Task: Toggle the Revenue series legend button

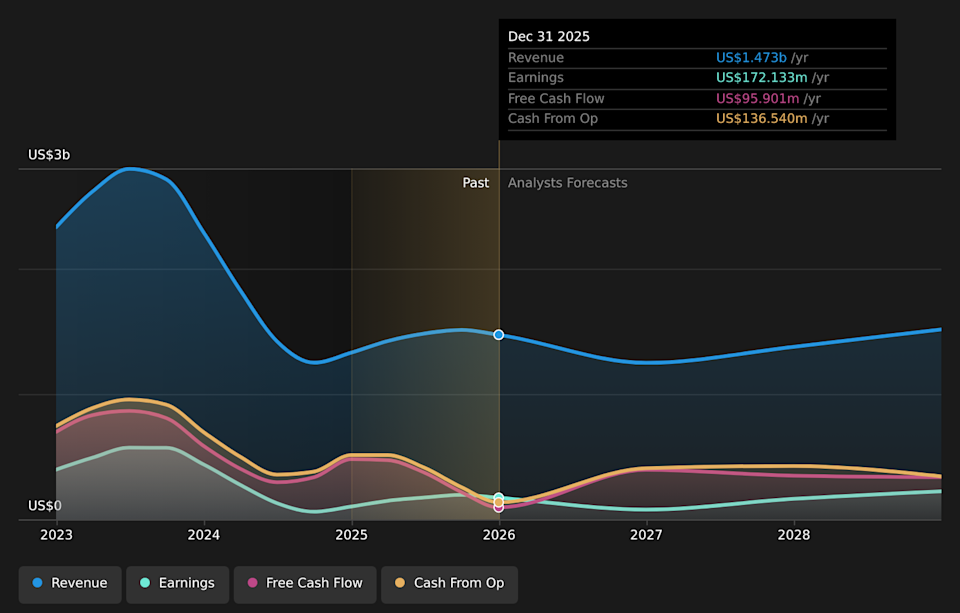Action: (70, 584)
